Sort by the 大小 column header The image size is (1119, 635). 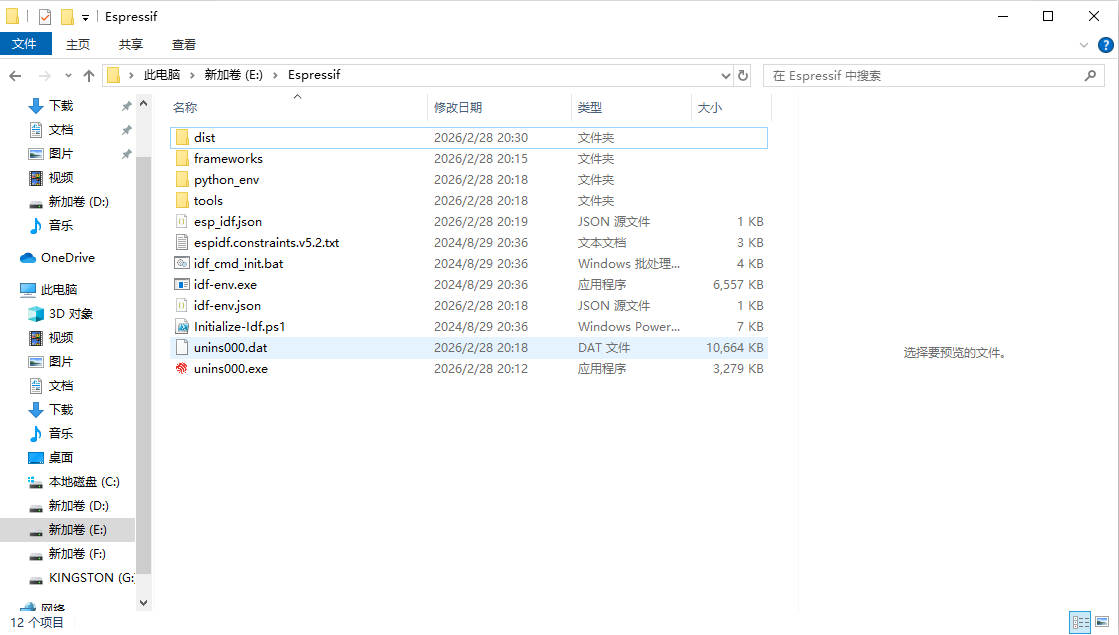point(709,108)
